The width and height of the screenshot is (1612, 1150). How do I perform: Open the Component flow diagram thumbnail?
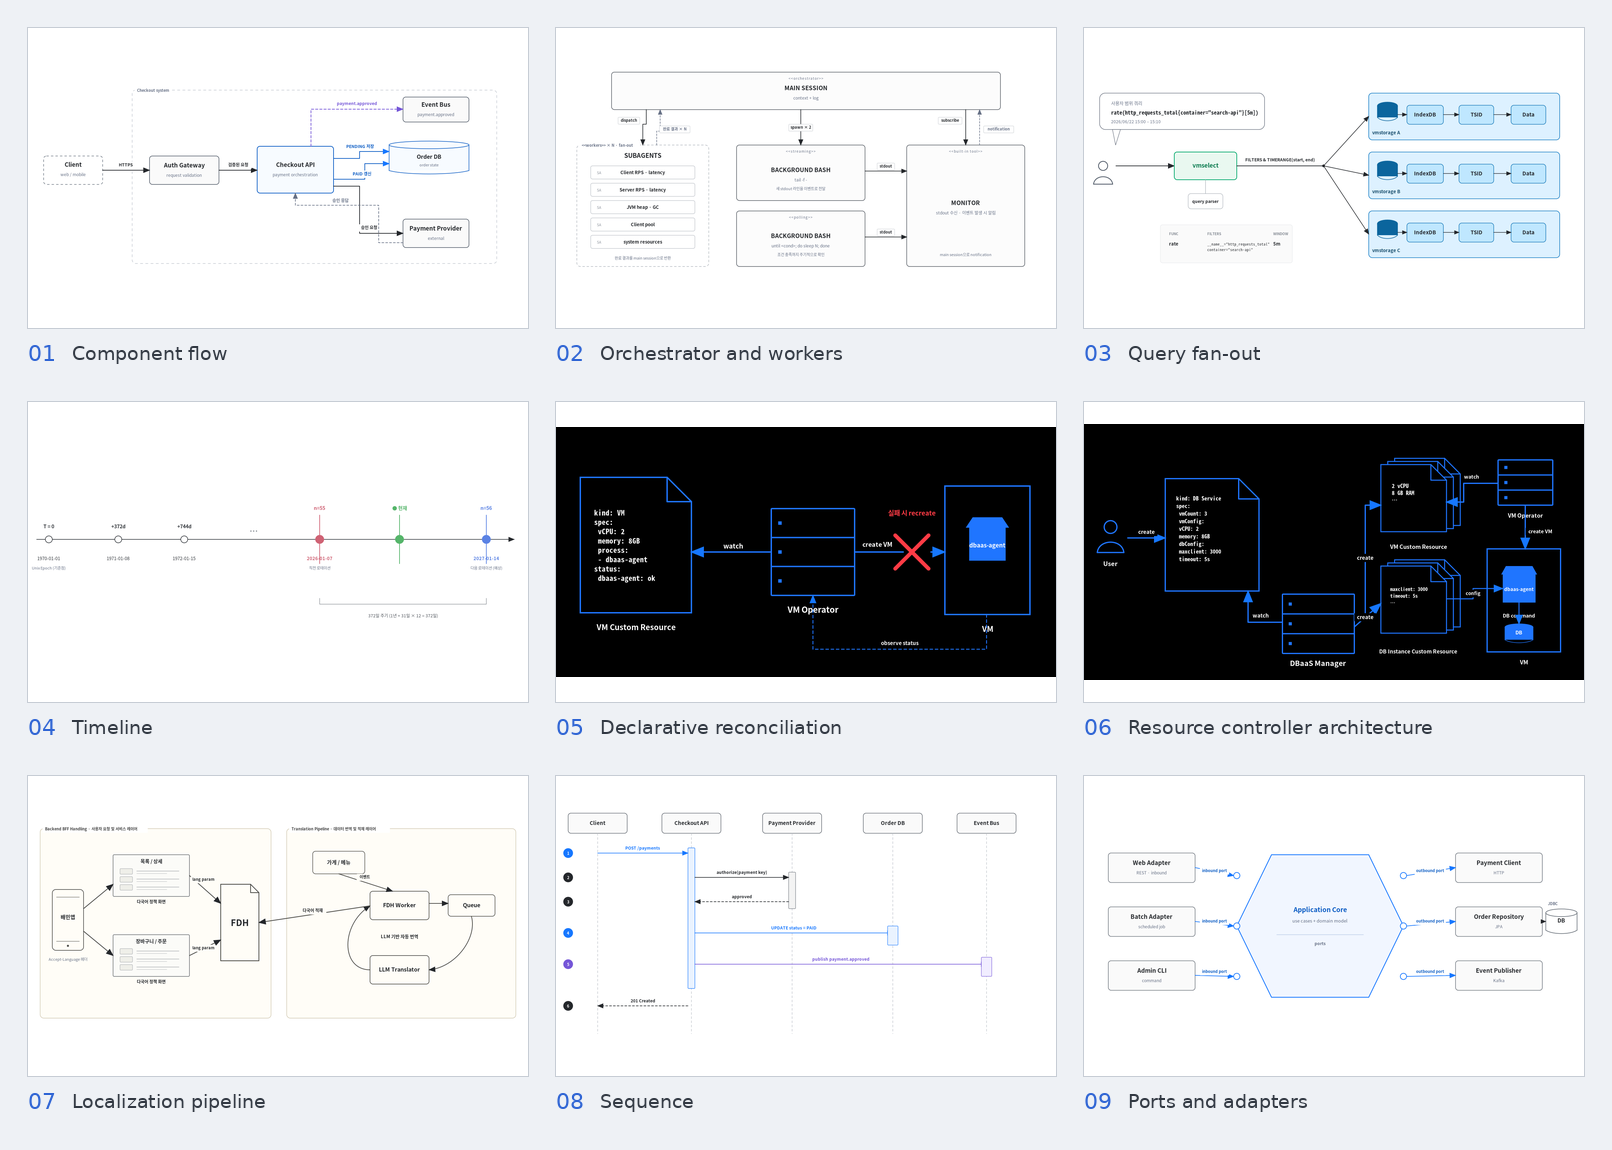[278, 178]
